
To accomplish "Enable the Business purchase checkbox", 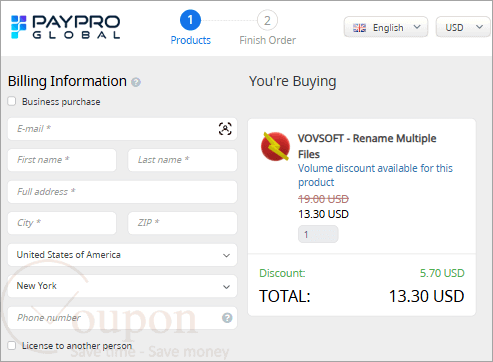I will point(12,101).
